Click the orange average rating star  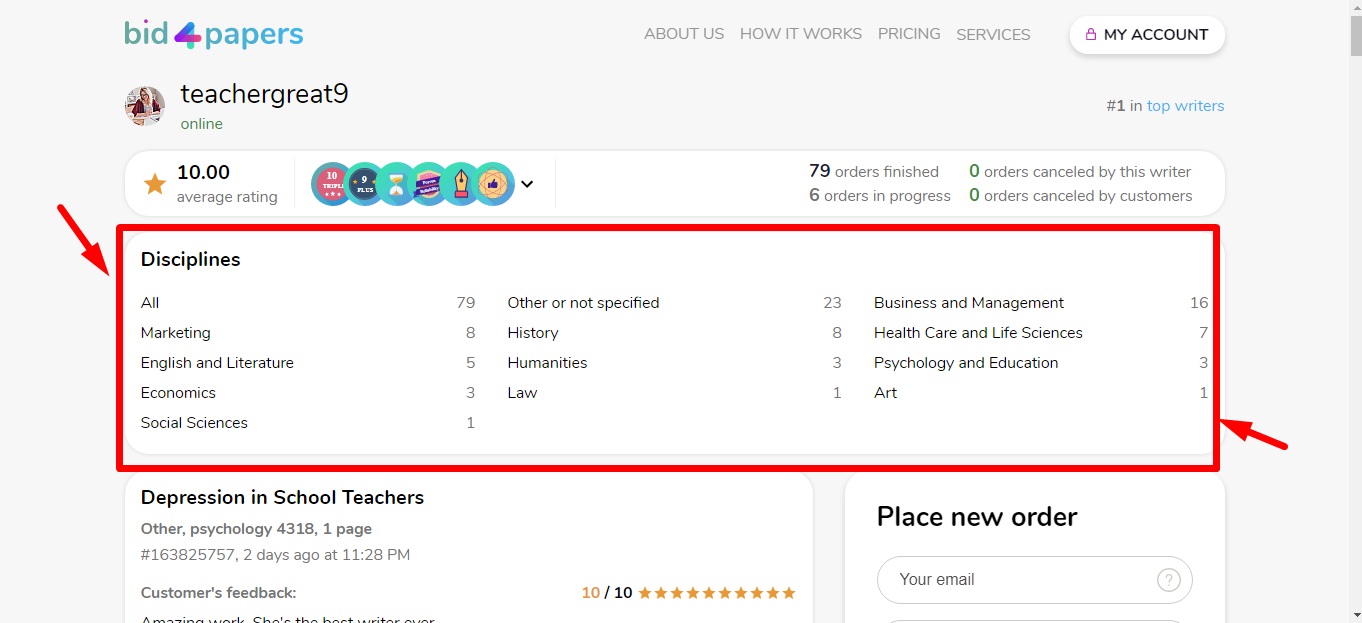tap(154, 184)
